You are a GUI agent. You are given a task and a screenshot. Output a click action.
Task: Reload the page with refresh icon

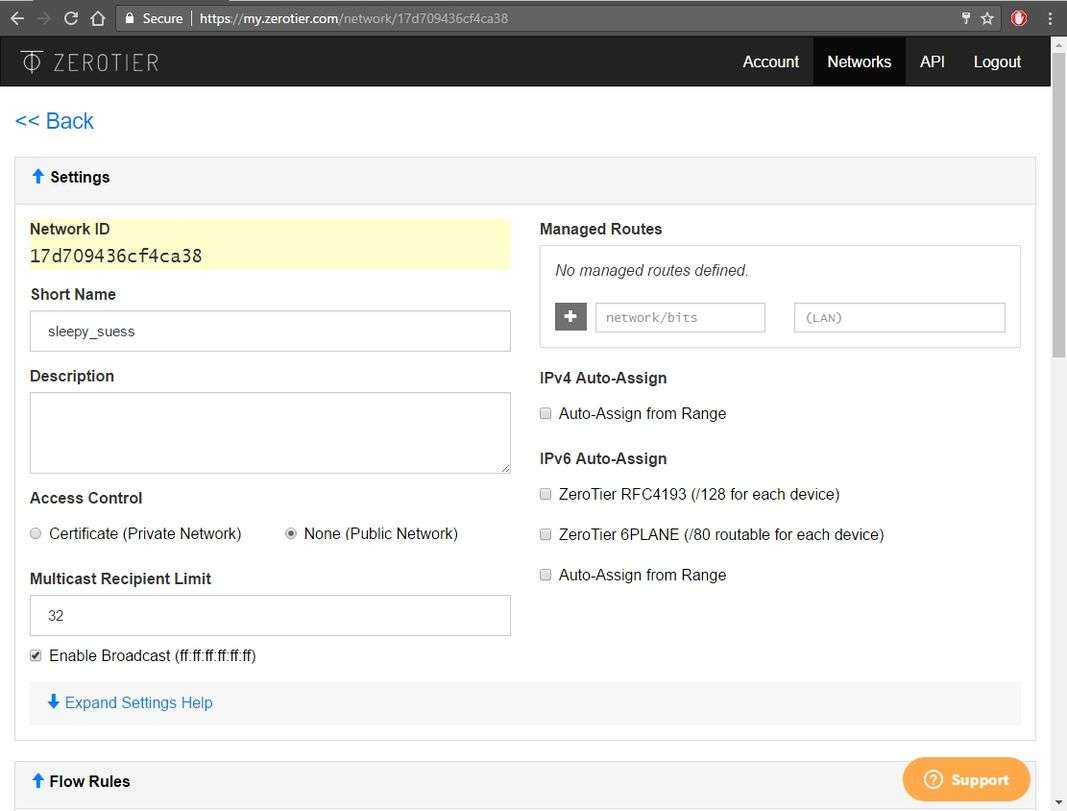click(70, 18)
